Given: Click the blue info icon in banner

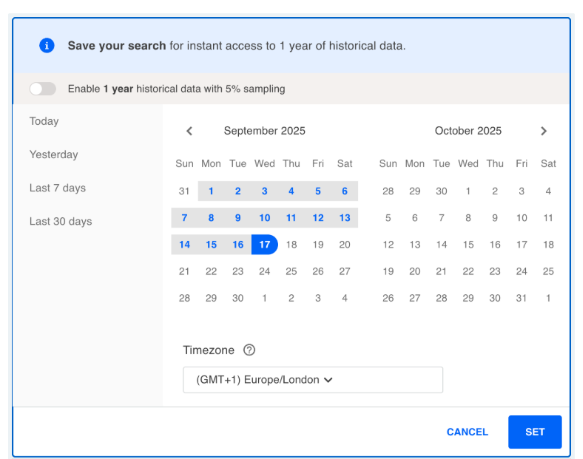Looking at the screenshot, I should point(47,45).
